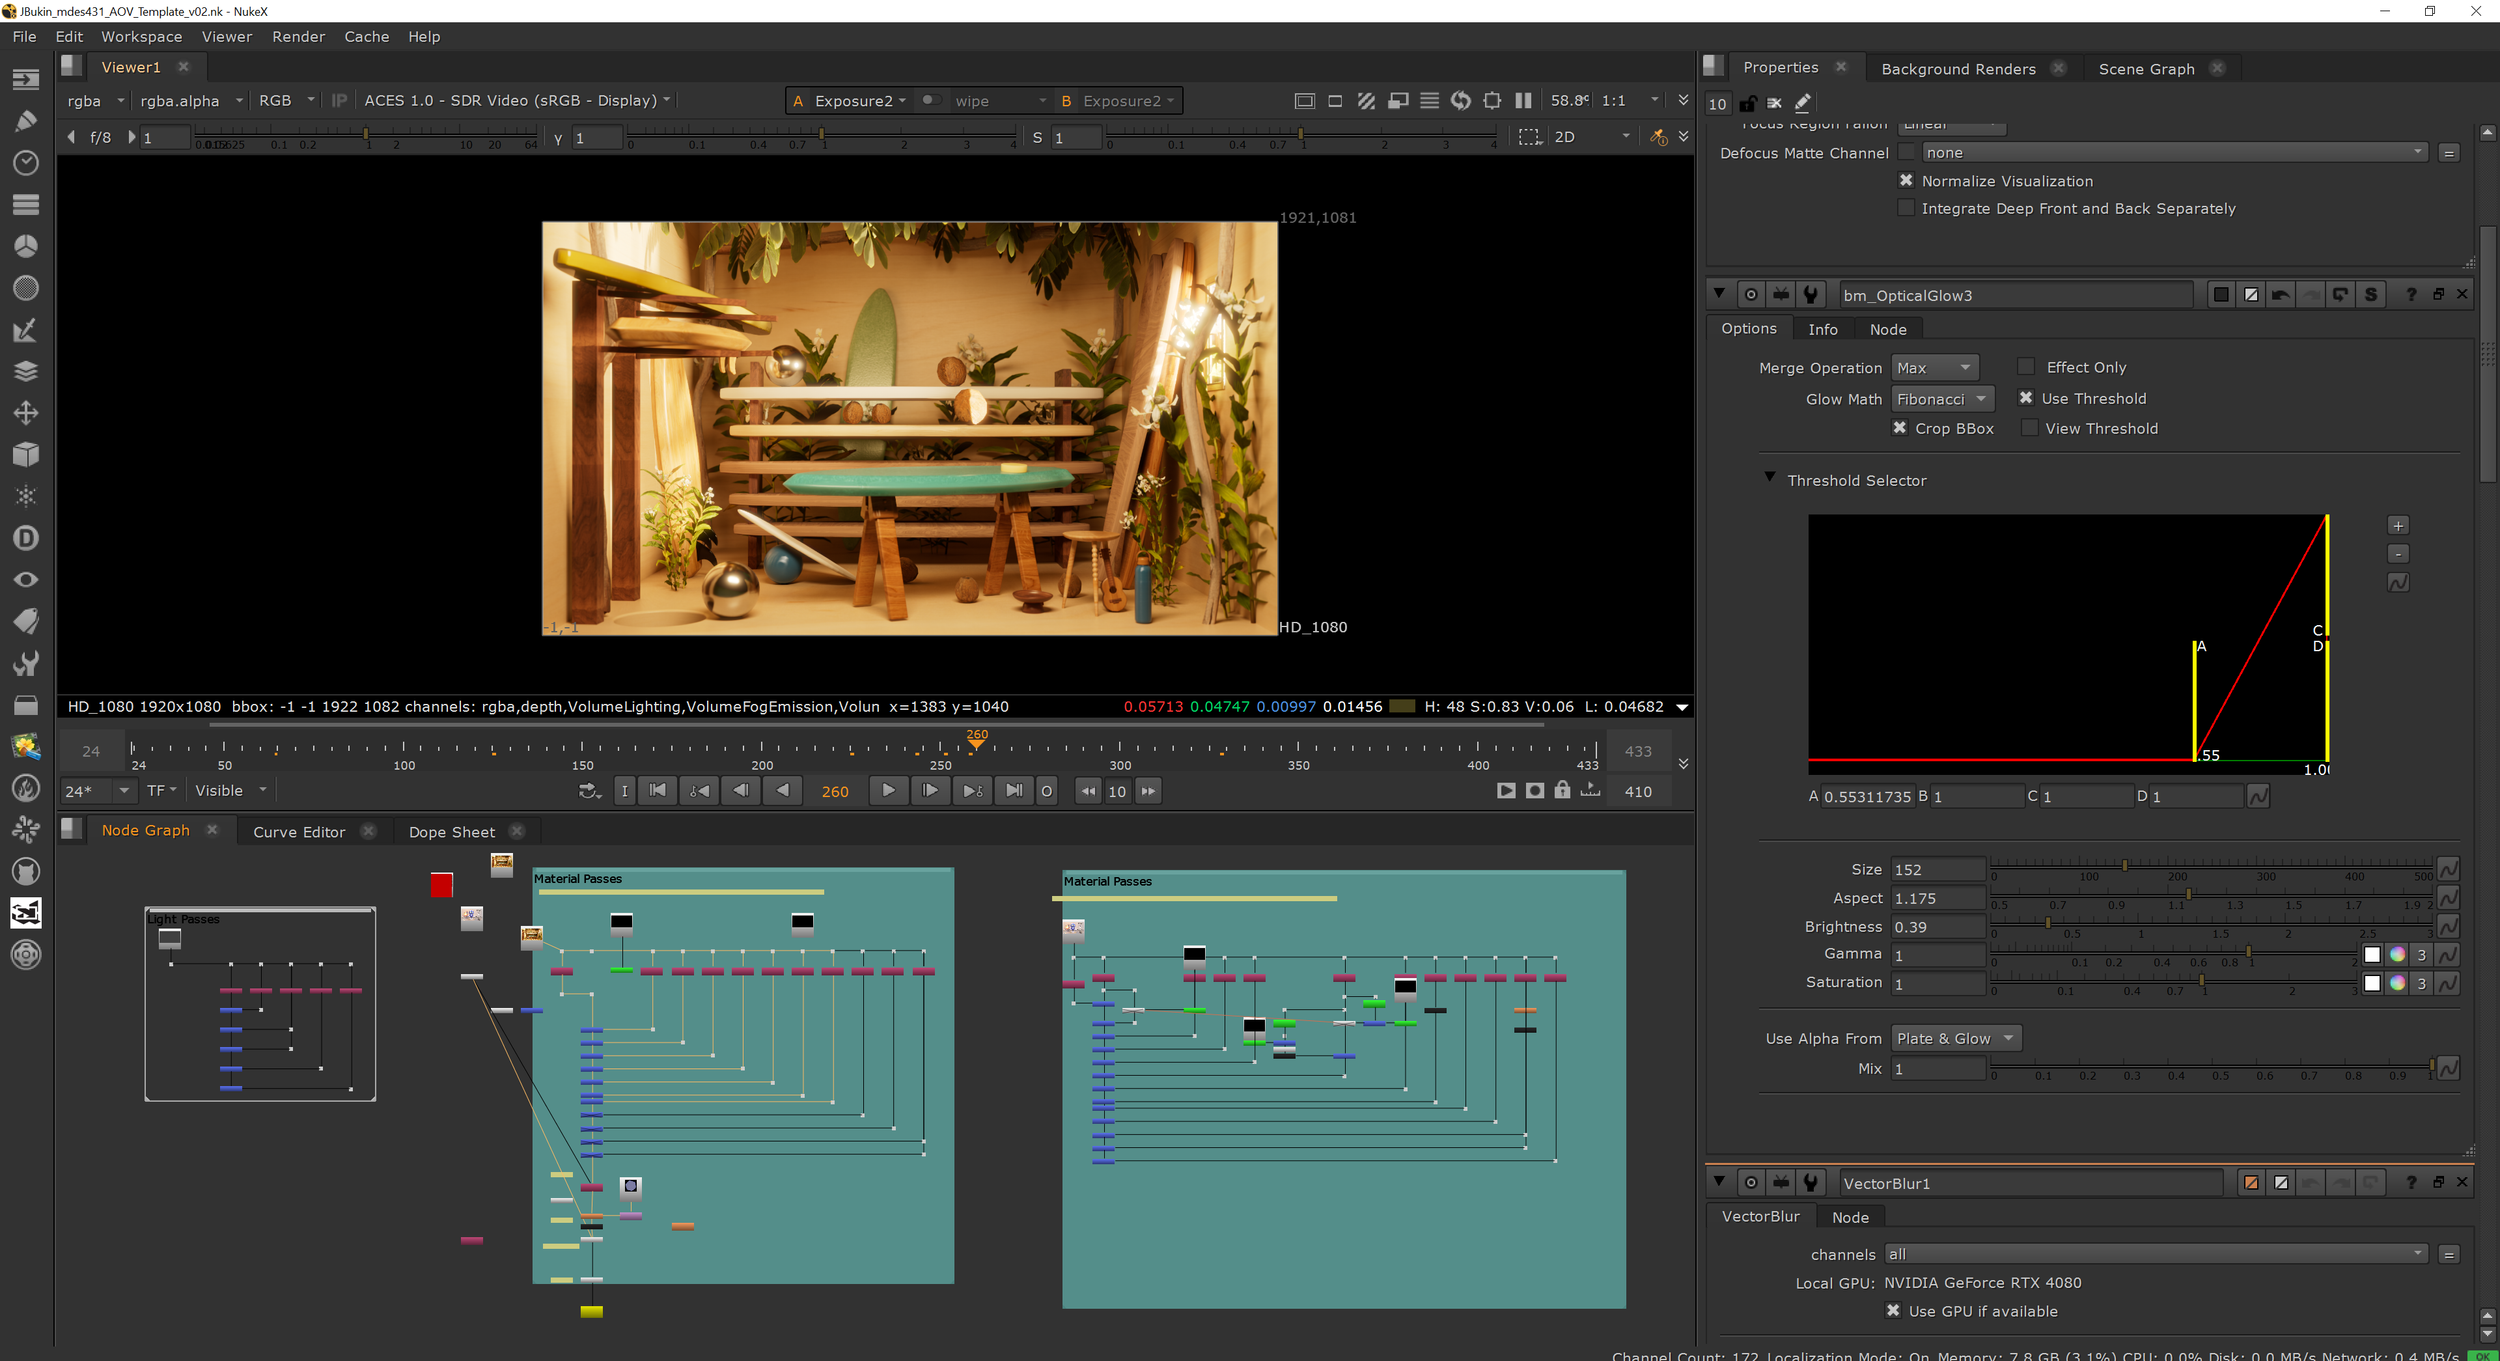Open the Deep nodes D icon
Screen dimensions: 2500x1361
26,538
